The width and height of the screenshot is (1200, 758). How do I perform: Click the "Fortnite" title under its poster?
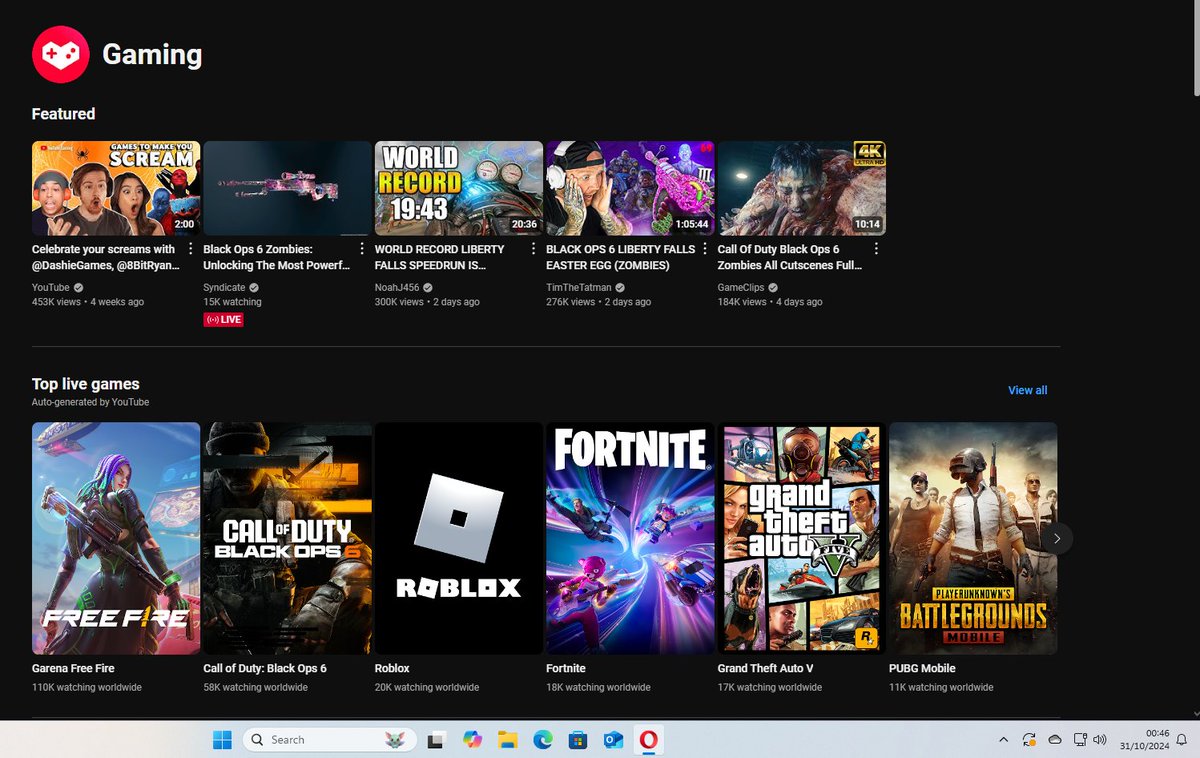point(566,668)
